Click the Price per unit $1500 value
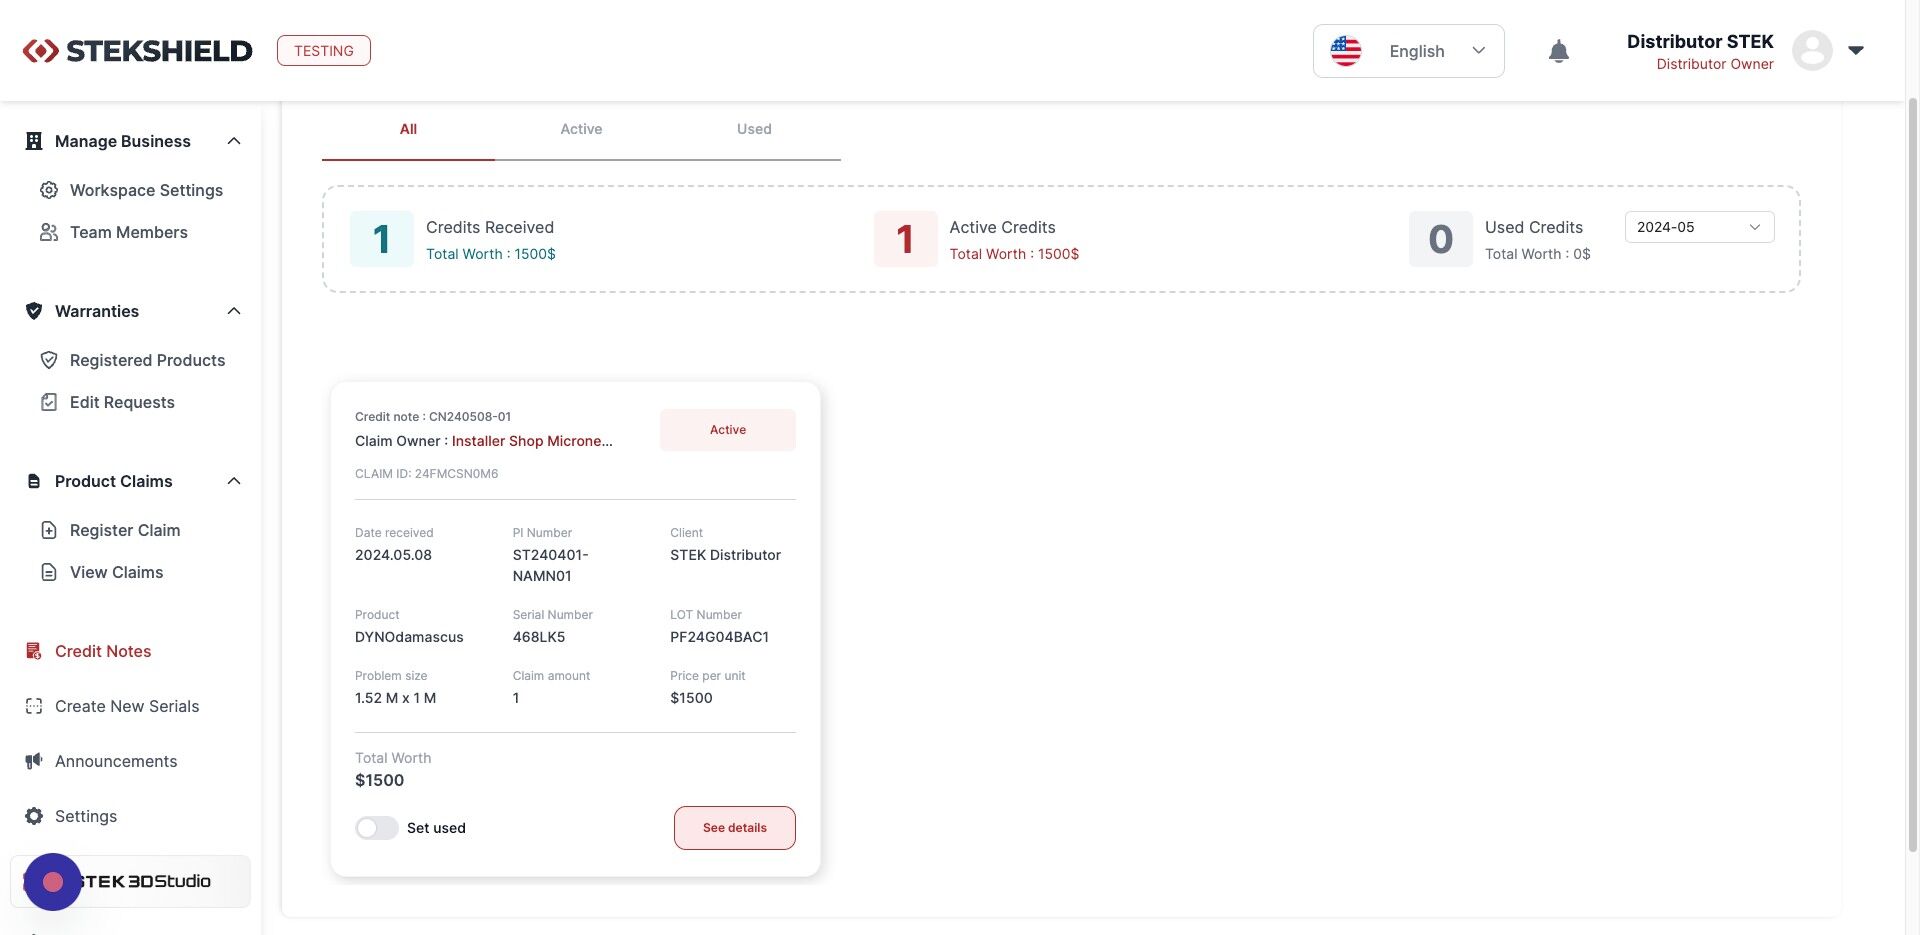1920x935 pixels. pos(691,698)
